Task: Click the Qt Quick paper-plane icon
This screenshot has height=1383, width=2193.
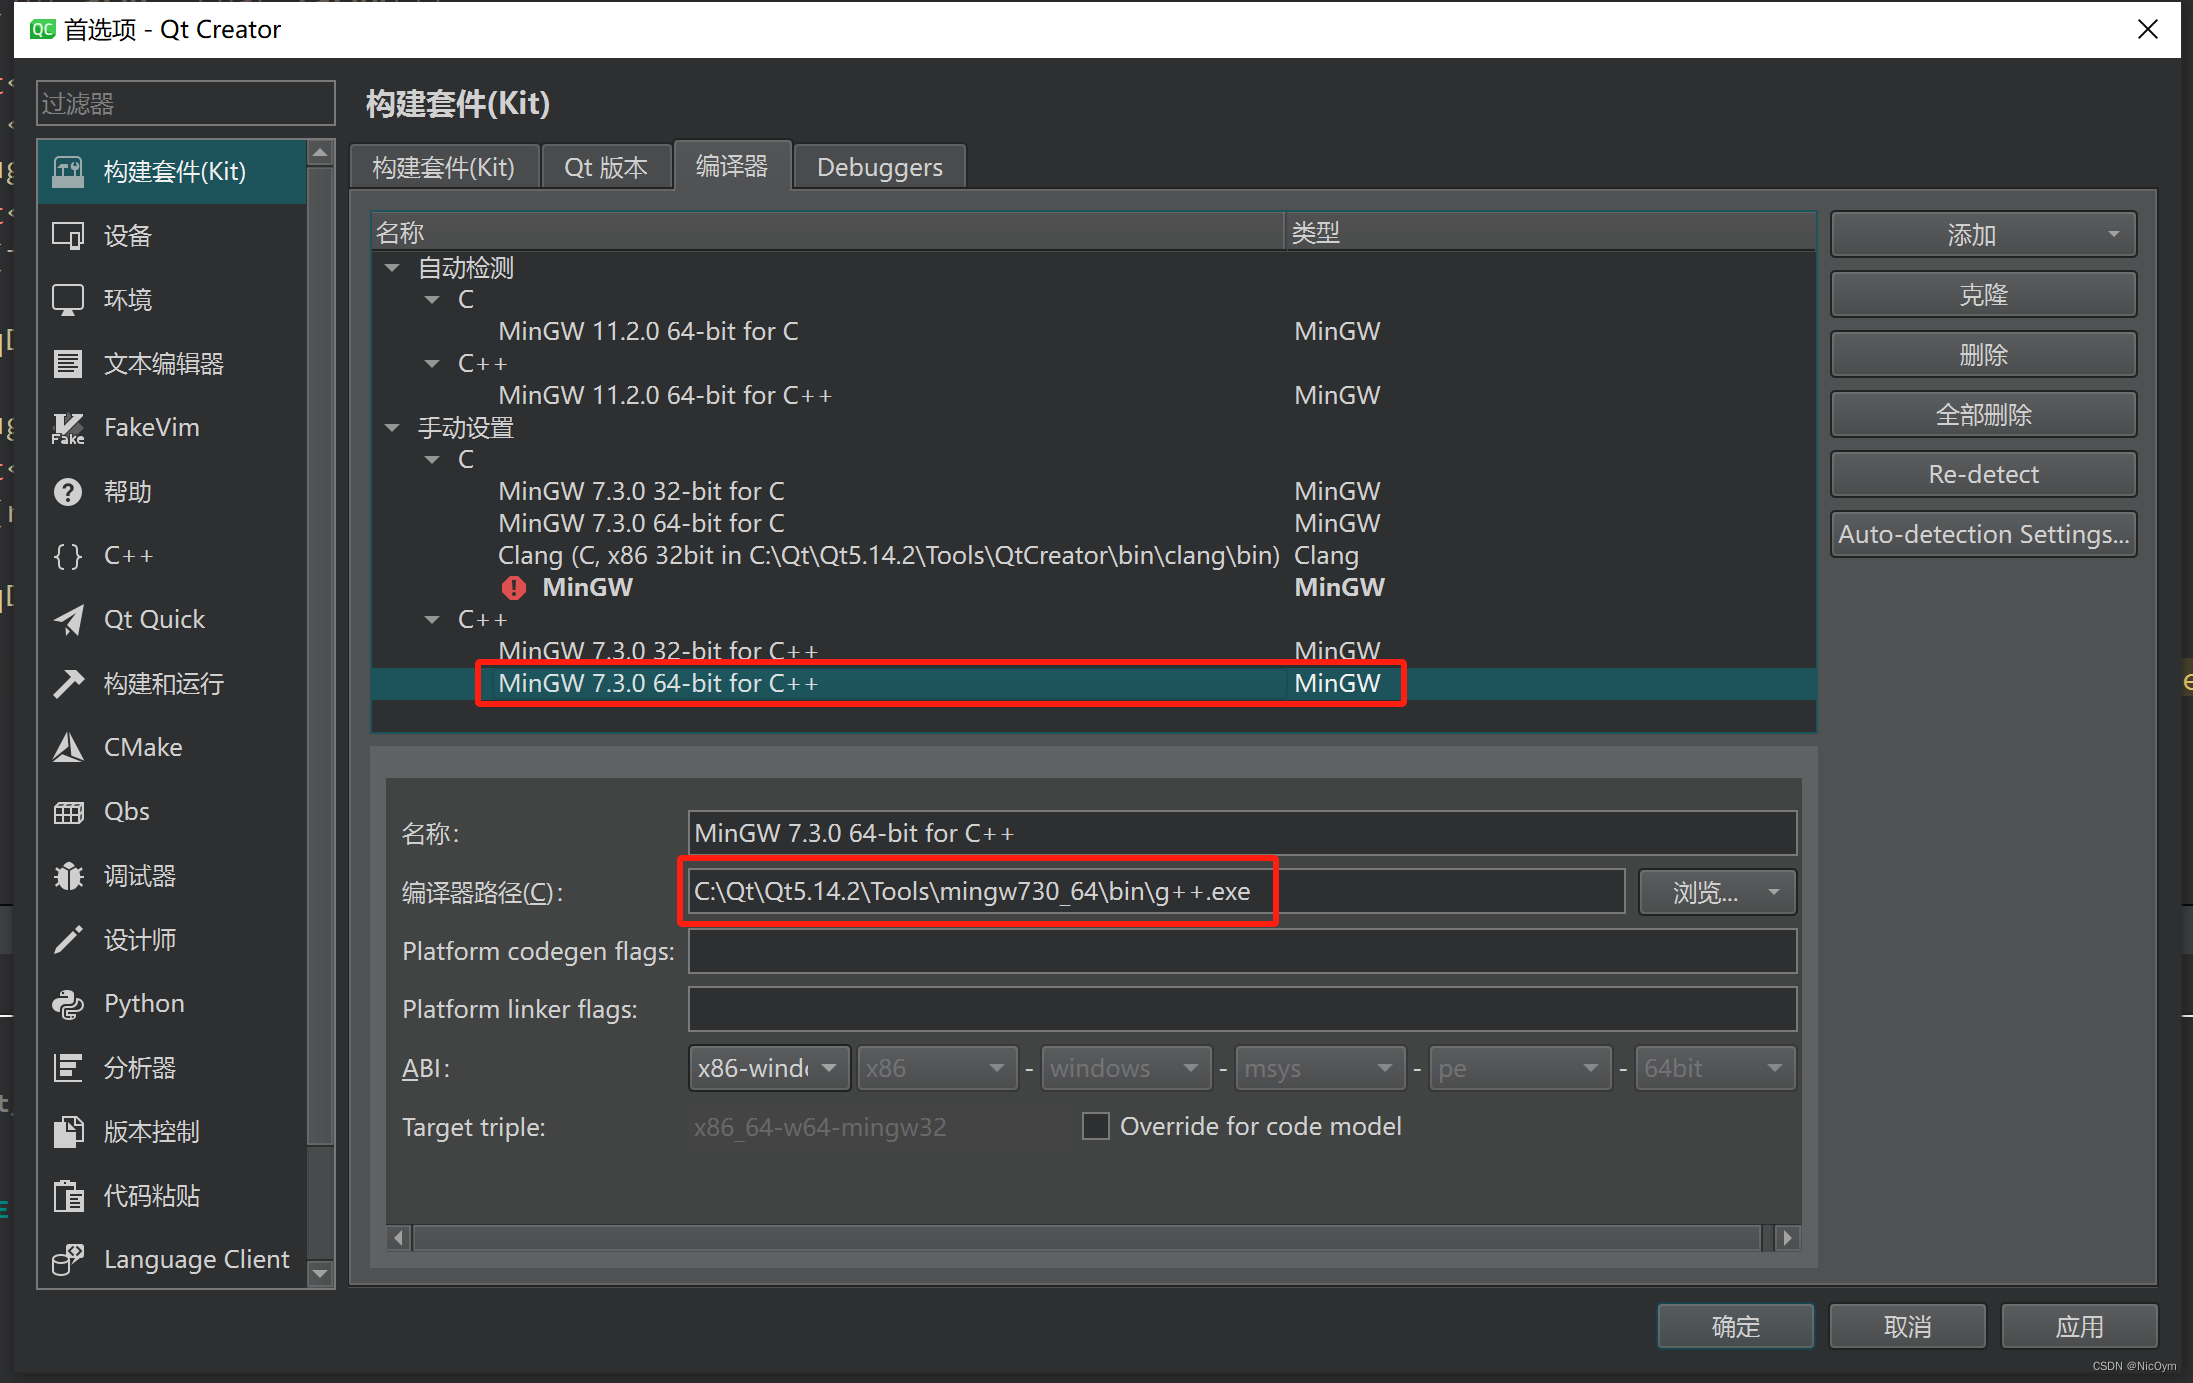Action: pyautogui.click(x=68, y=620)
